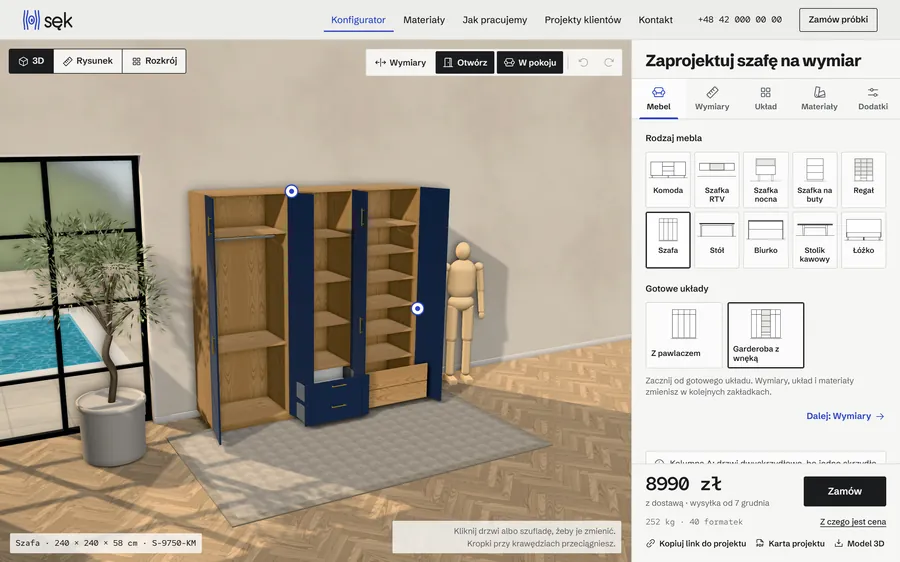Viewport: 900px width, 562px height.
Task: Select the Z pawlaczem preset layout
Action: coord(684,335)
